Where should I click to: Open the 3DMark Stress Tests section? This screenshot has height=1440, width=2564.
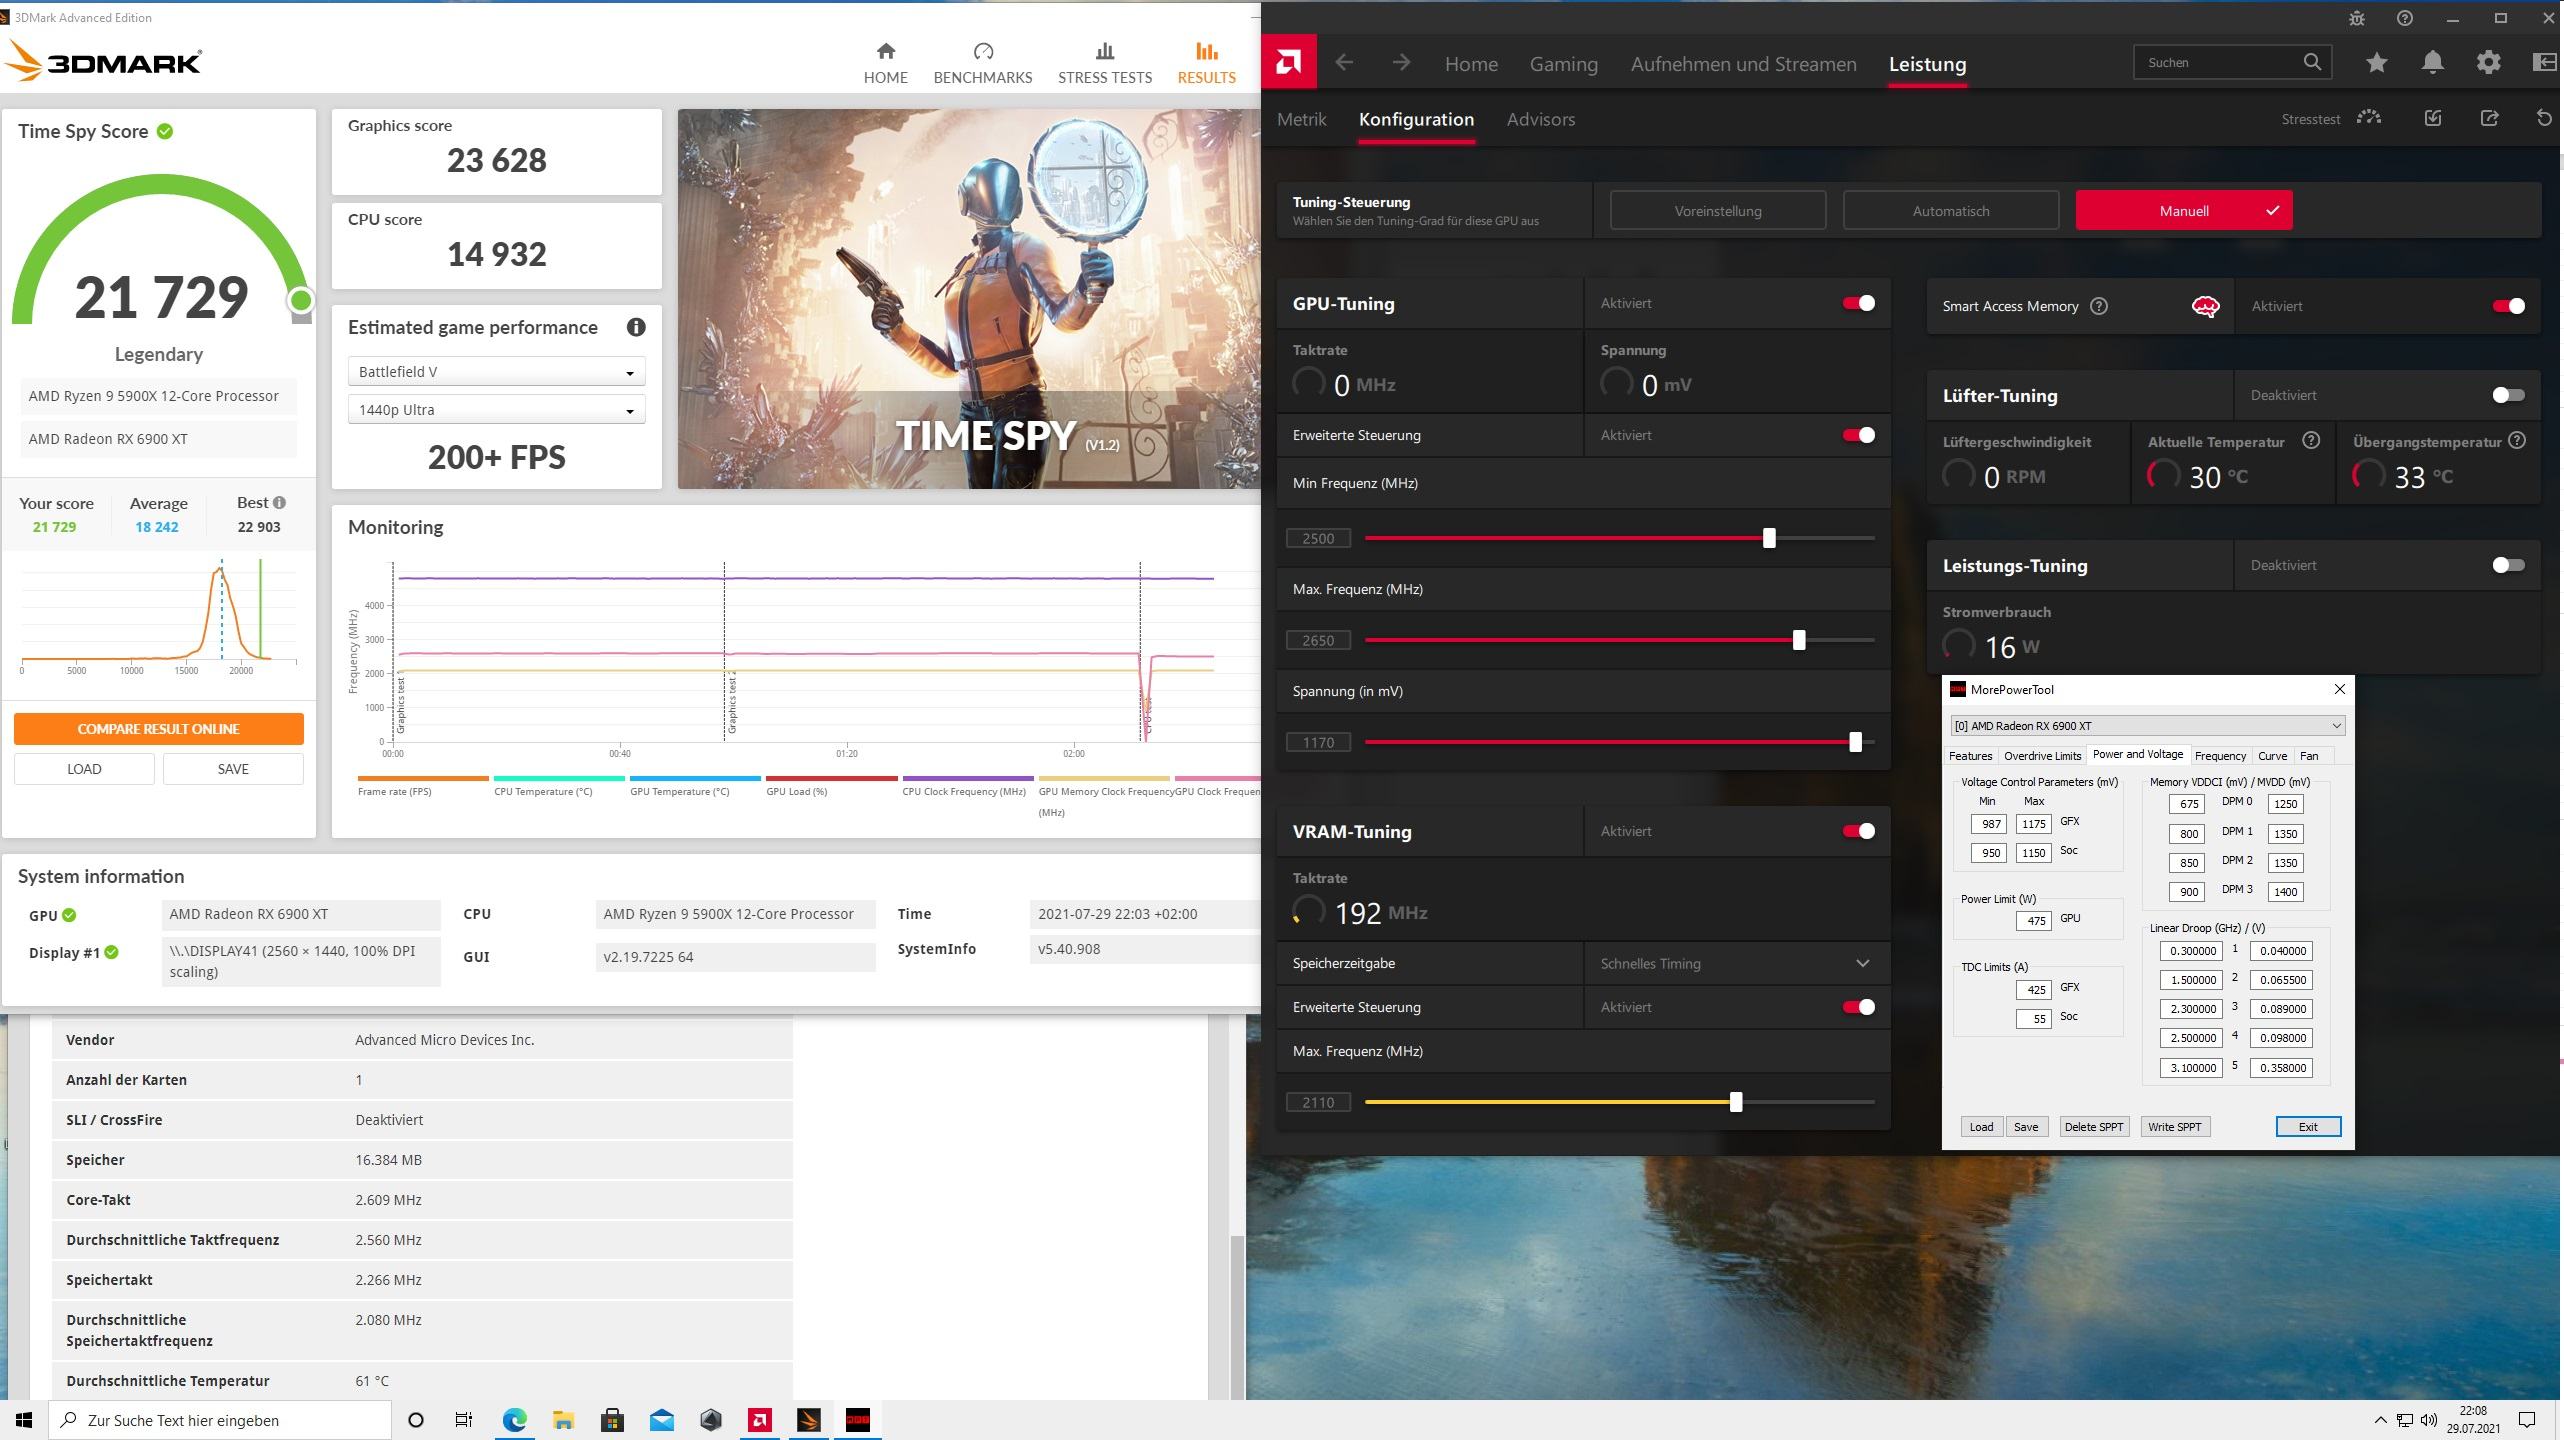click(1104, 63)
